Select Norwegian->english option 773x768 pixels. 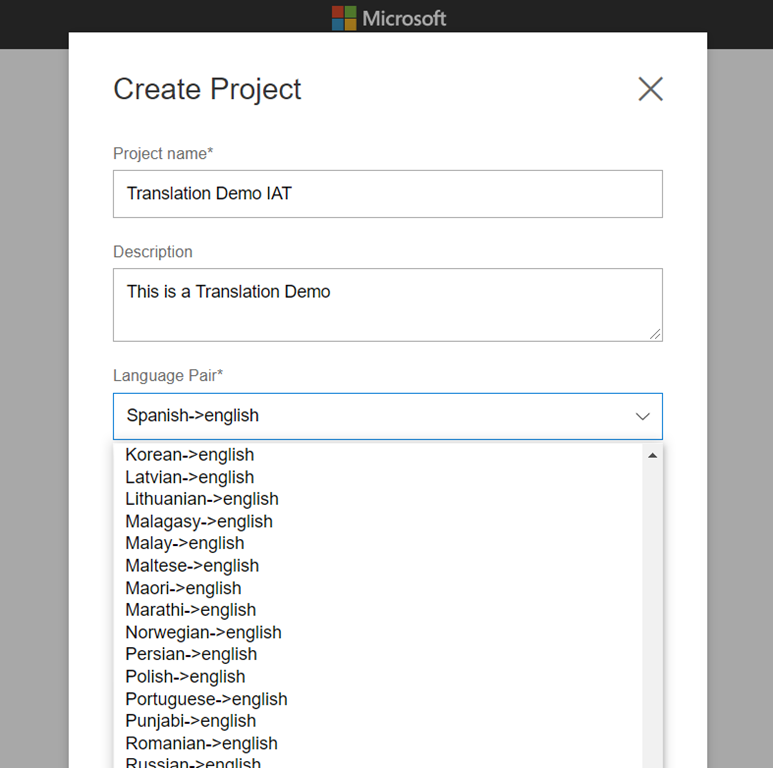(203, 632)
